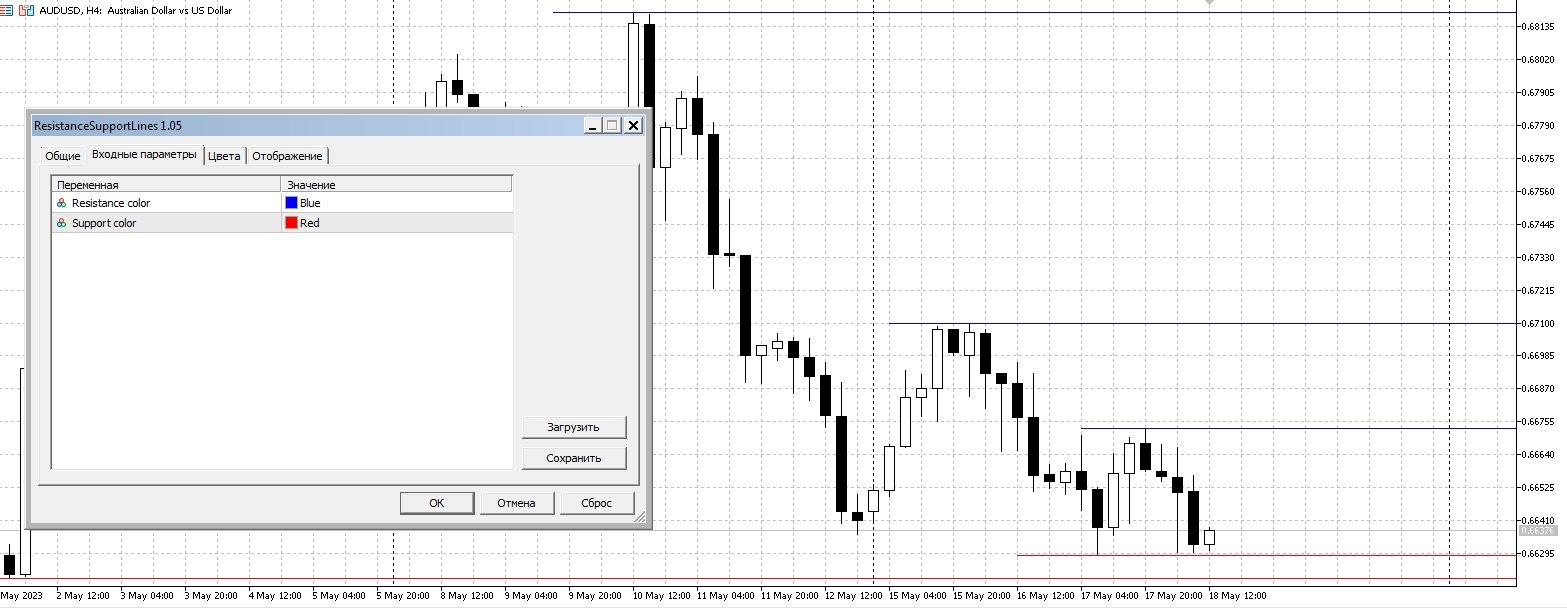Select the Входные параметры tab
1567x608 pixels.
coord(143,155)
